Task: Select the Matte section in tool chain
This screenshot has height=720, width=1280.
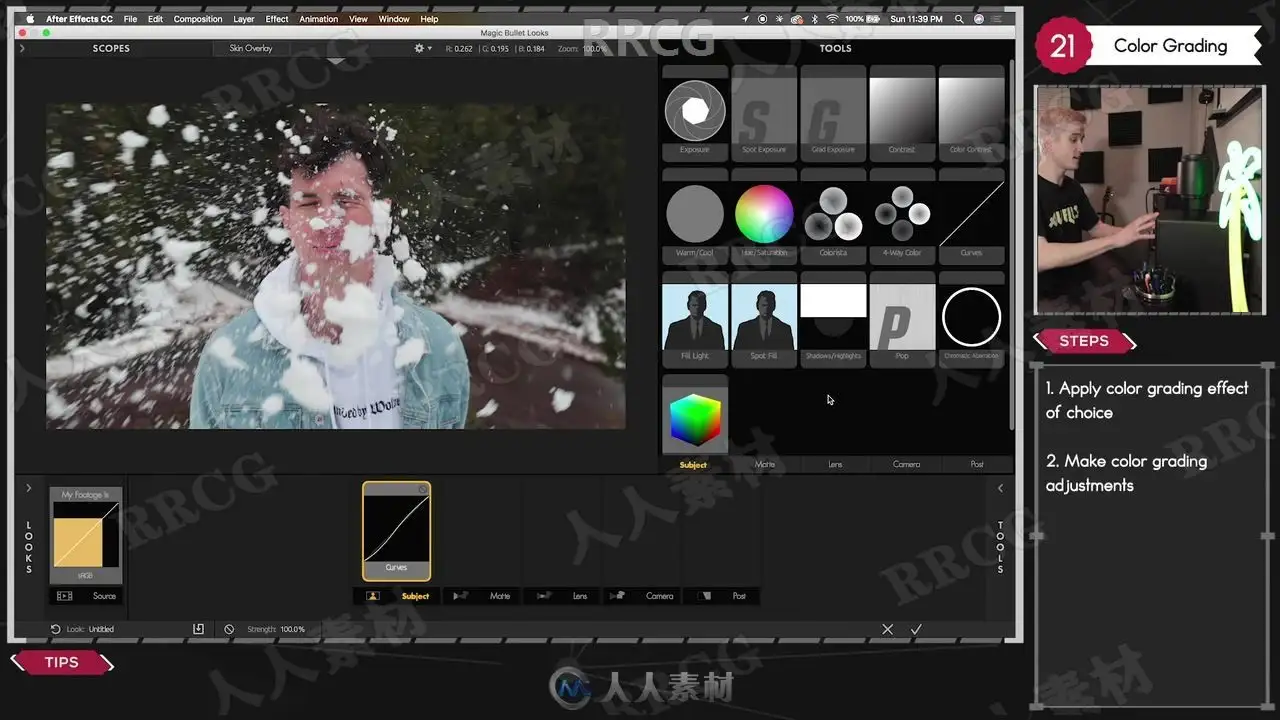Action: [x=482, y=596]
